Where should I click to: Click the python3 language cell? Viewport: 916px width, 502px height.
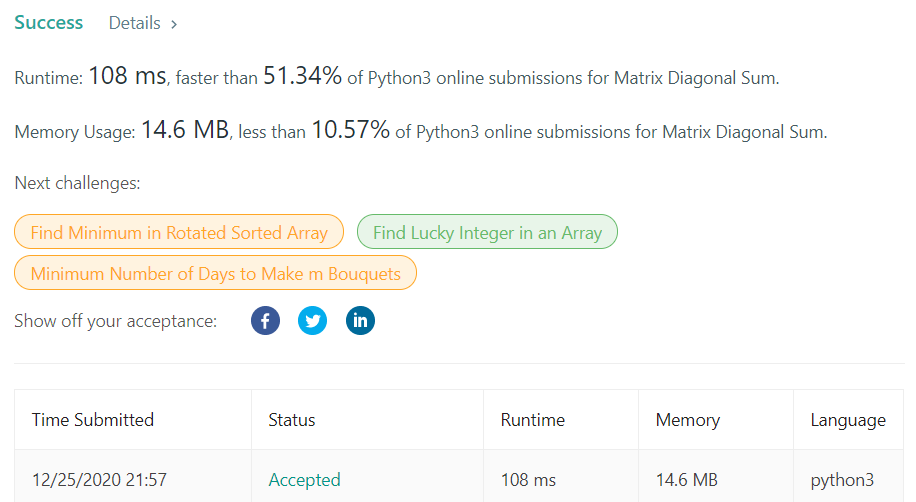842,480
